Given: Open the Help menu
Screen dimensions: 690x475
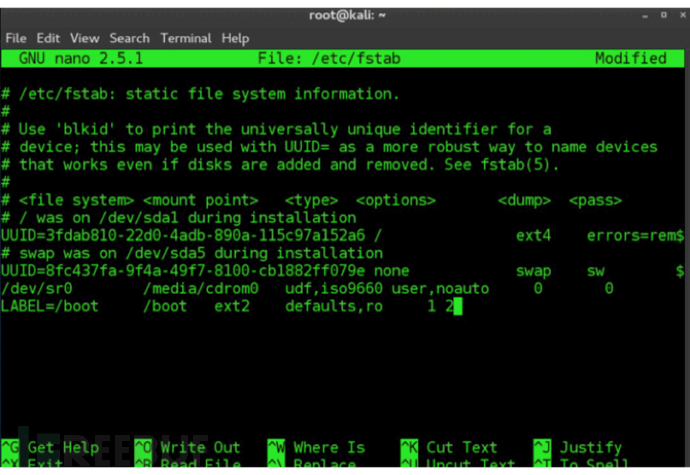Looking at the screenshot, I should coord(235,38).
